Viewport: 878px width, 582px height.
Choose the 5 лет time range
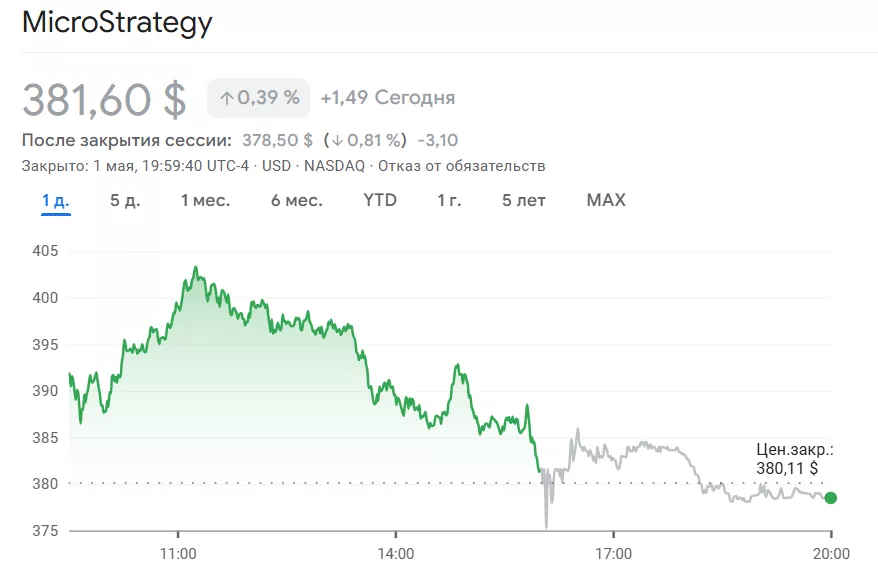[x=524, y=200]
